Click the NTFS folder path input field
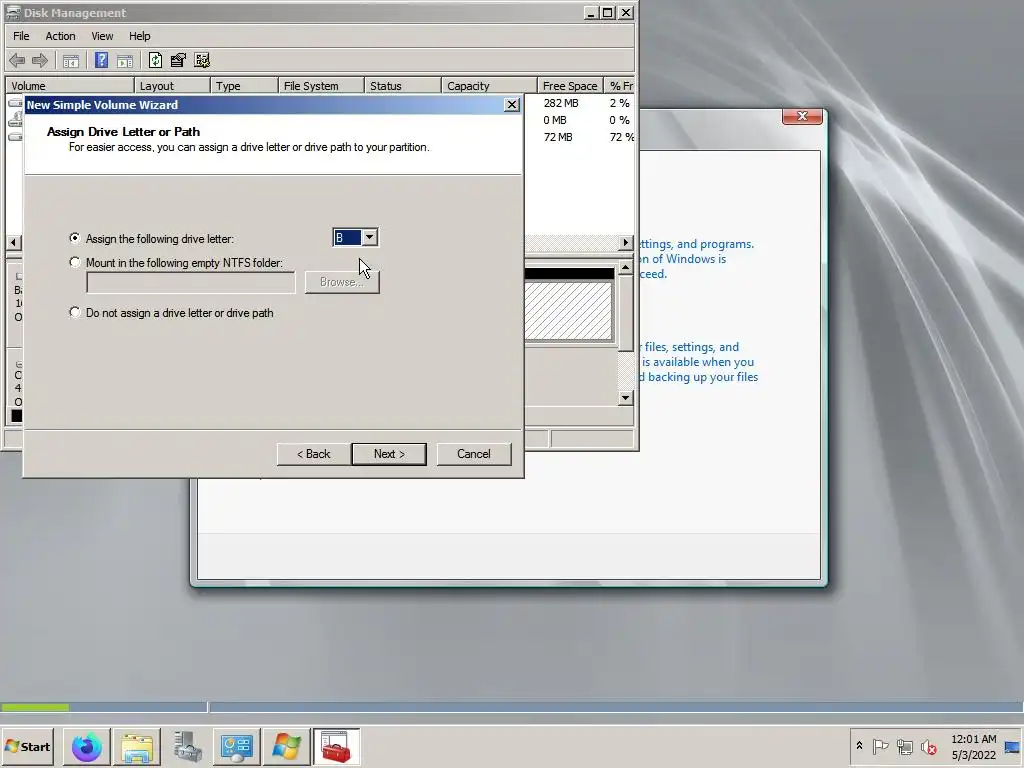 [x=191, y=282]
